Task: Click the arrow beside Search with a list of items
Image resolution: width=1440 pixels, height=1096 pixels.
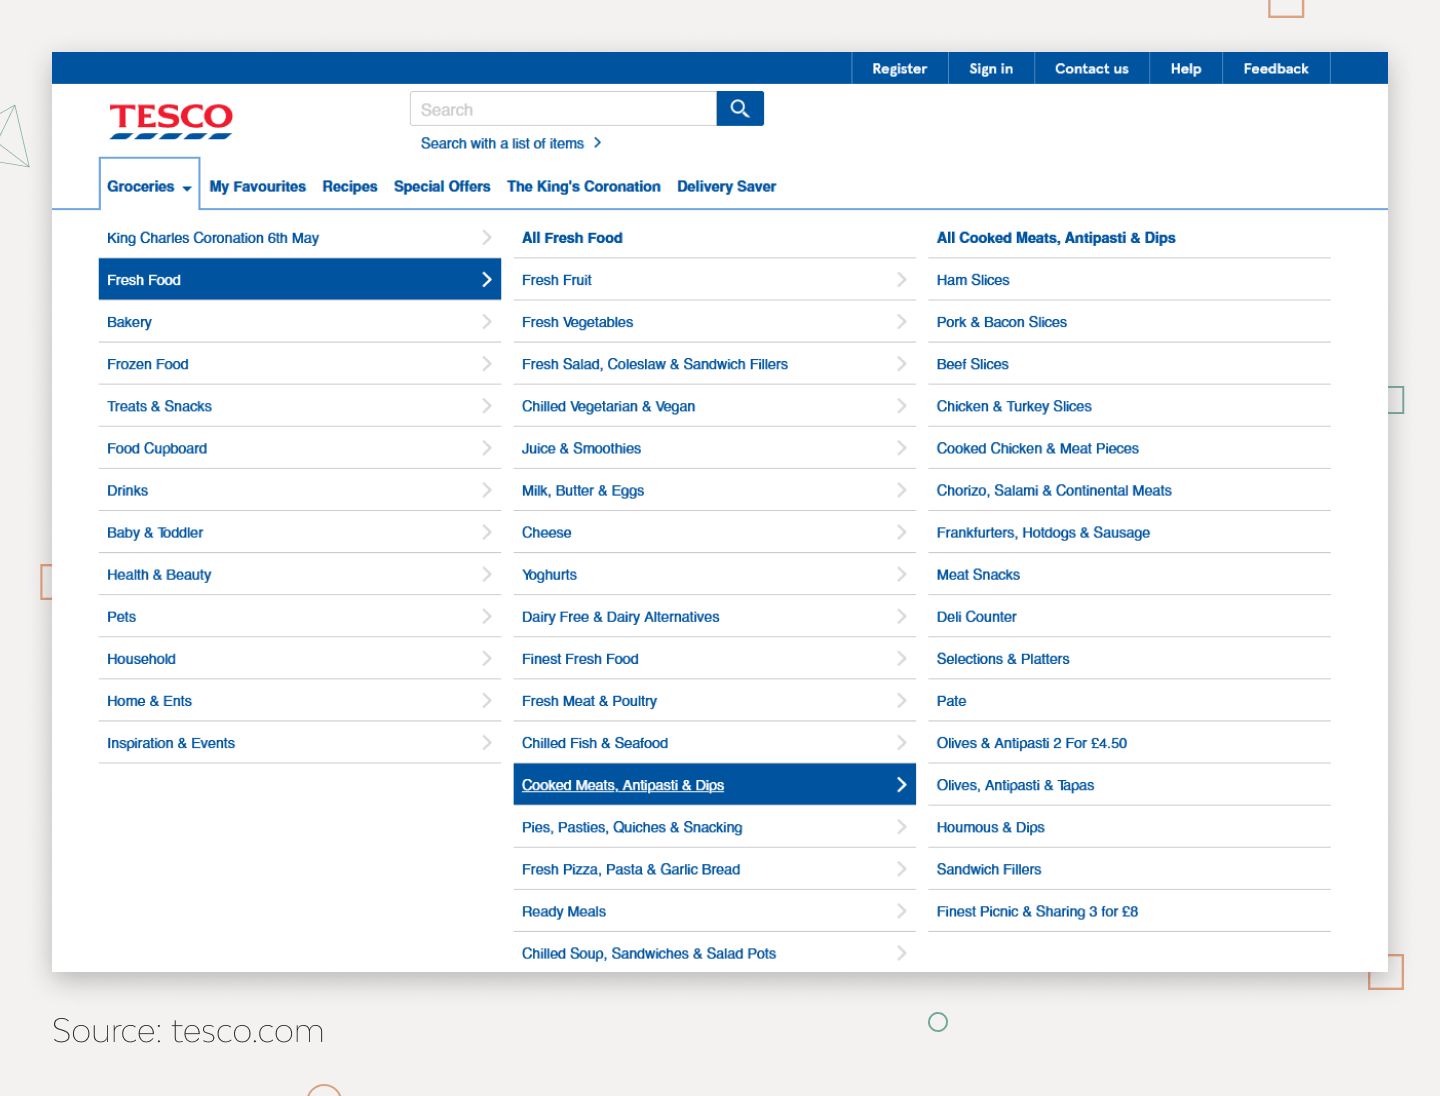Action: (597, 143)
